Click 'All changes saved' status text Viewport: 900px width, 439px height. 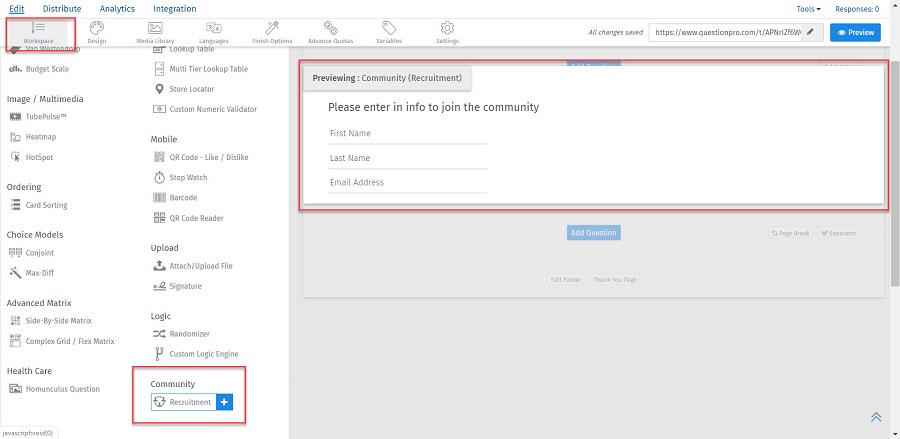pos(615,33)
